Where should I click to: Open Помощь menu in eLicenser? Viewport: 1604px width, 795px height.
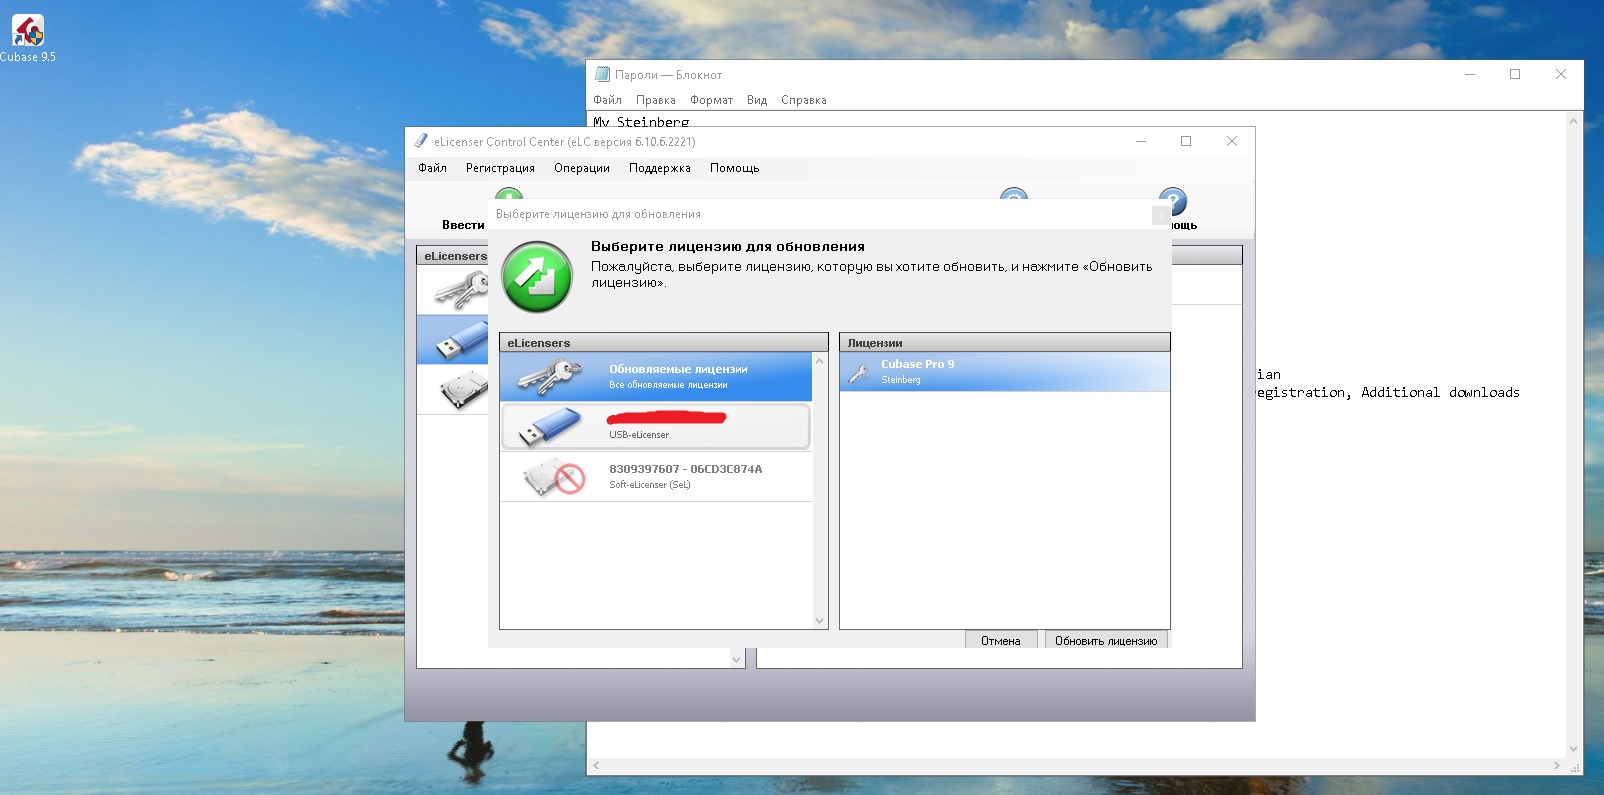point(735,168)
